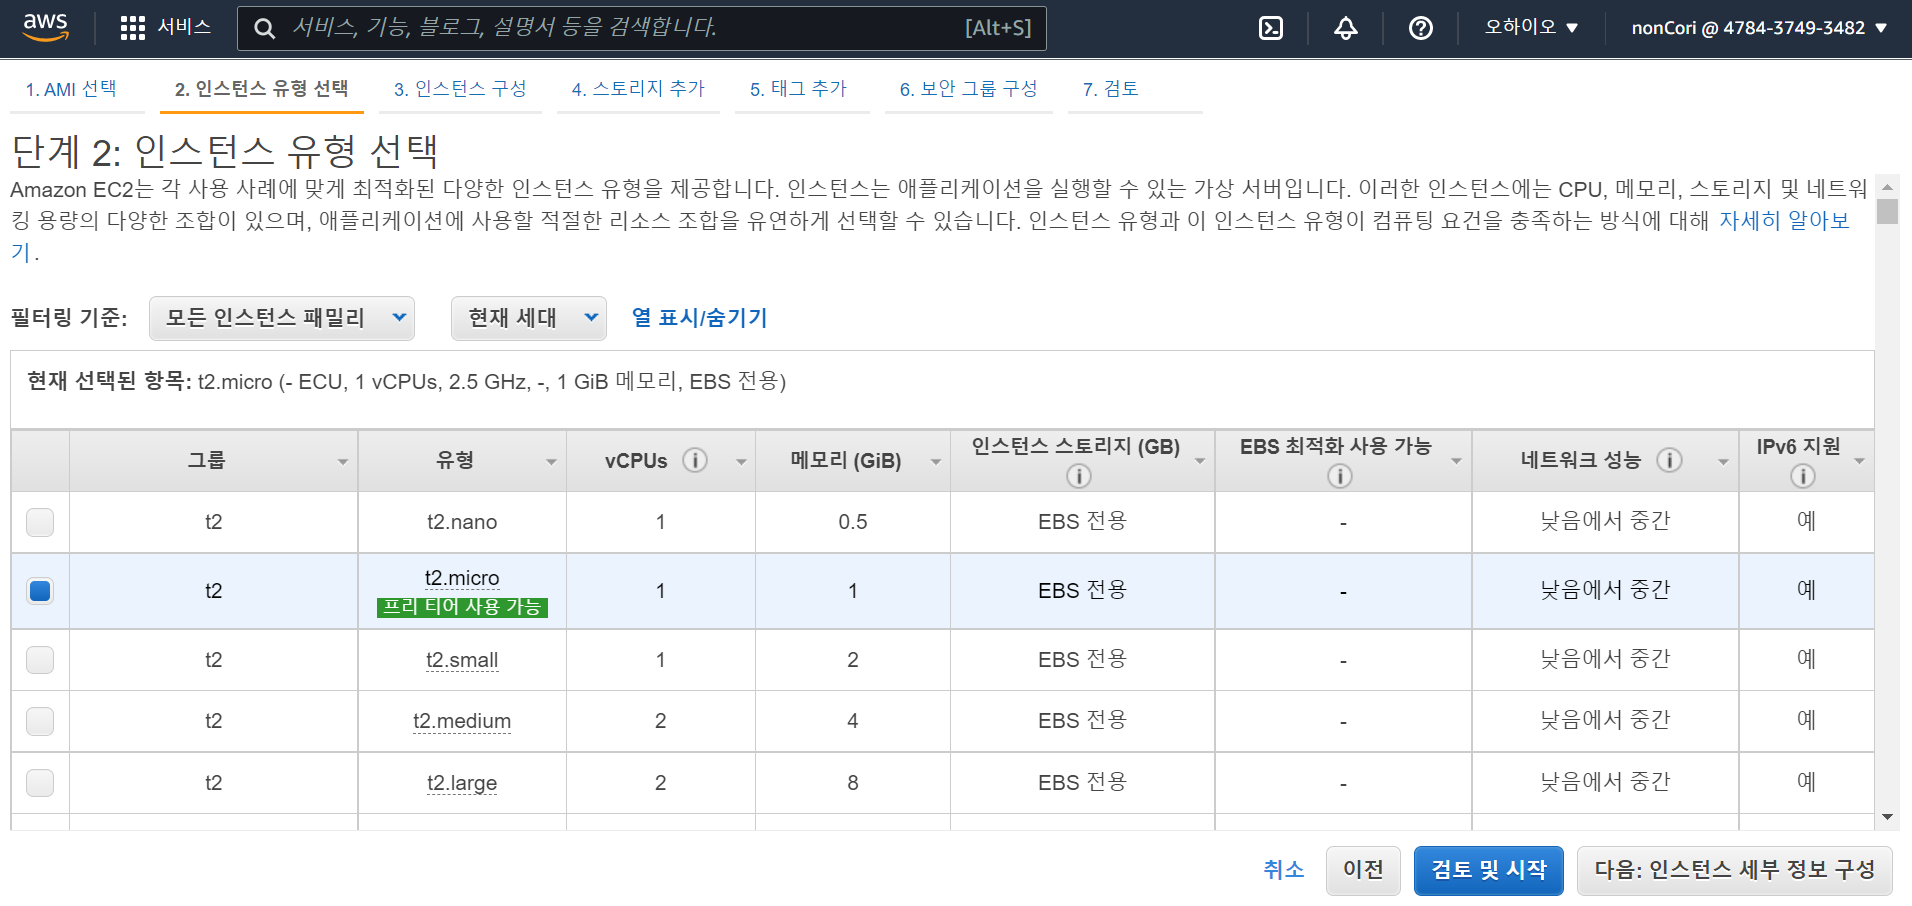Show EBS optimized info icon
The height and width of the screenshot is (906, 1912).
[x=1340, y=476]
